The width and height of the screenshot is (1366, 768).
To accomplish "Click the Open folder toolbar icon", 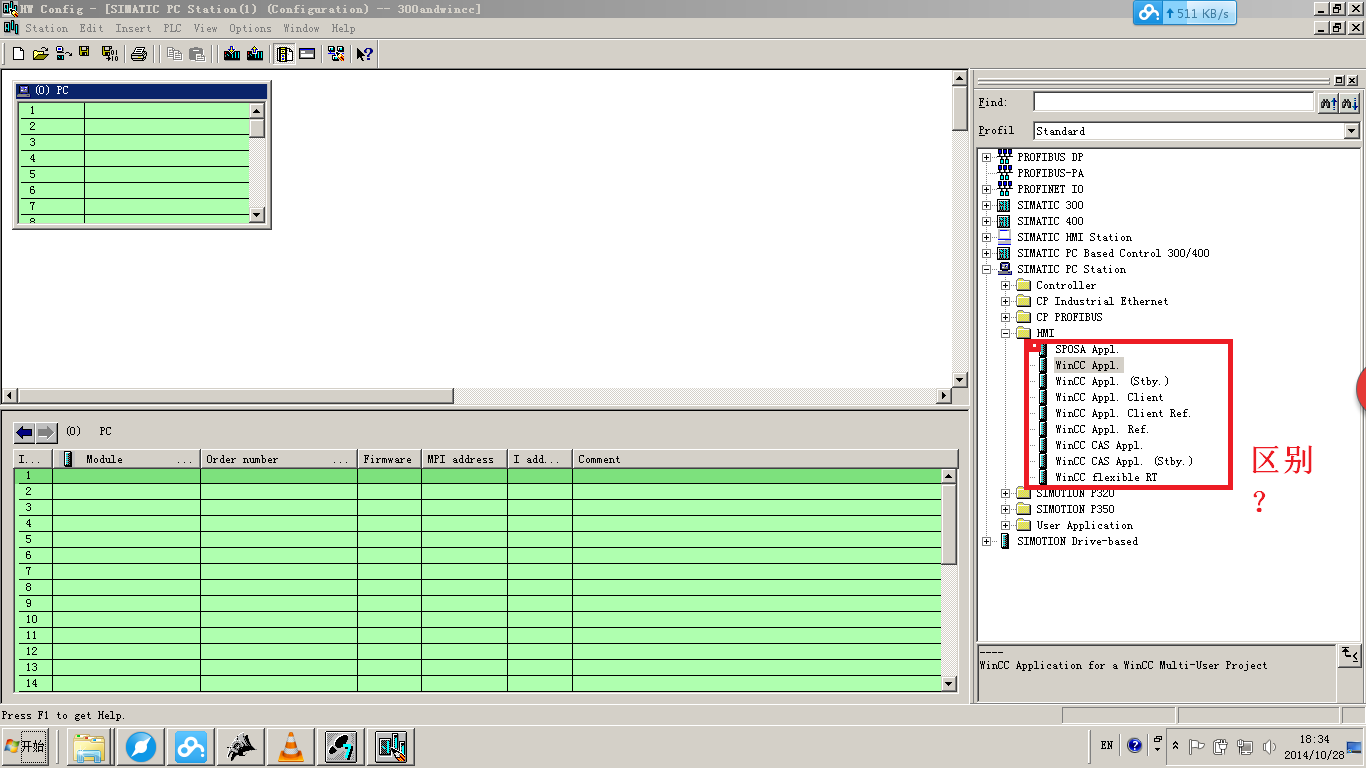I will [40, 54].
